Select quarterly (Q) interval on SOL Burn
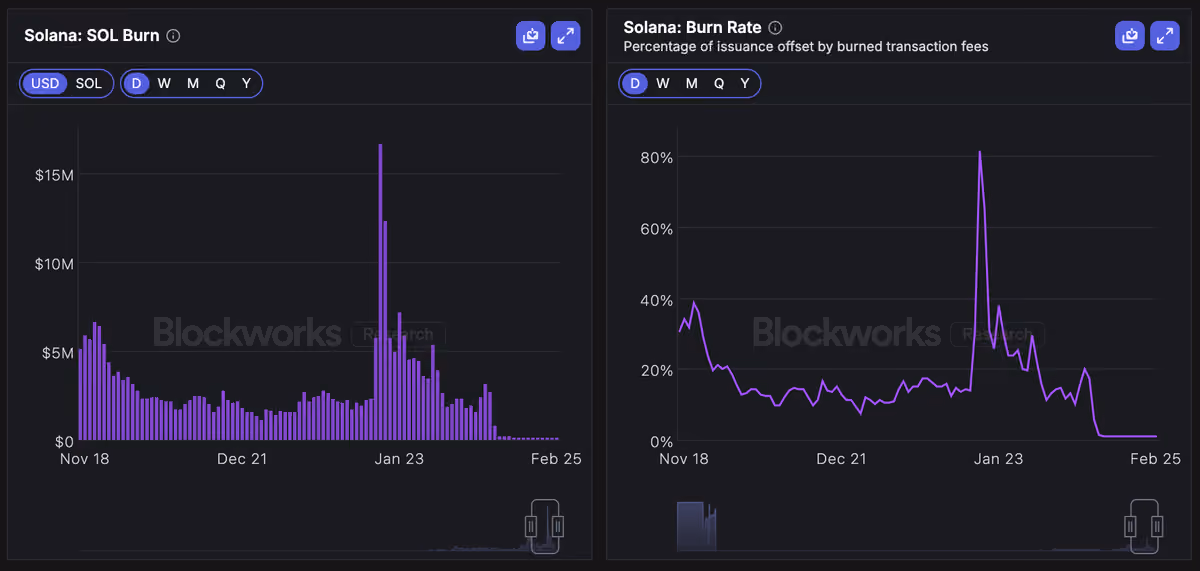Image resolution: width=1200 pixels, height=571 pixels. [x=220, y=83]
